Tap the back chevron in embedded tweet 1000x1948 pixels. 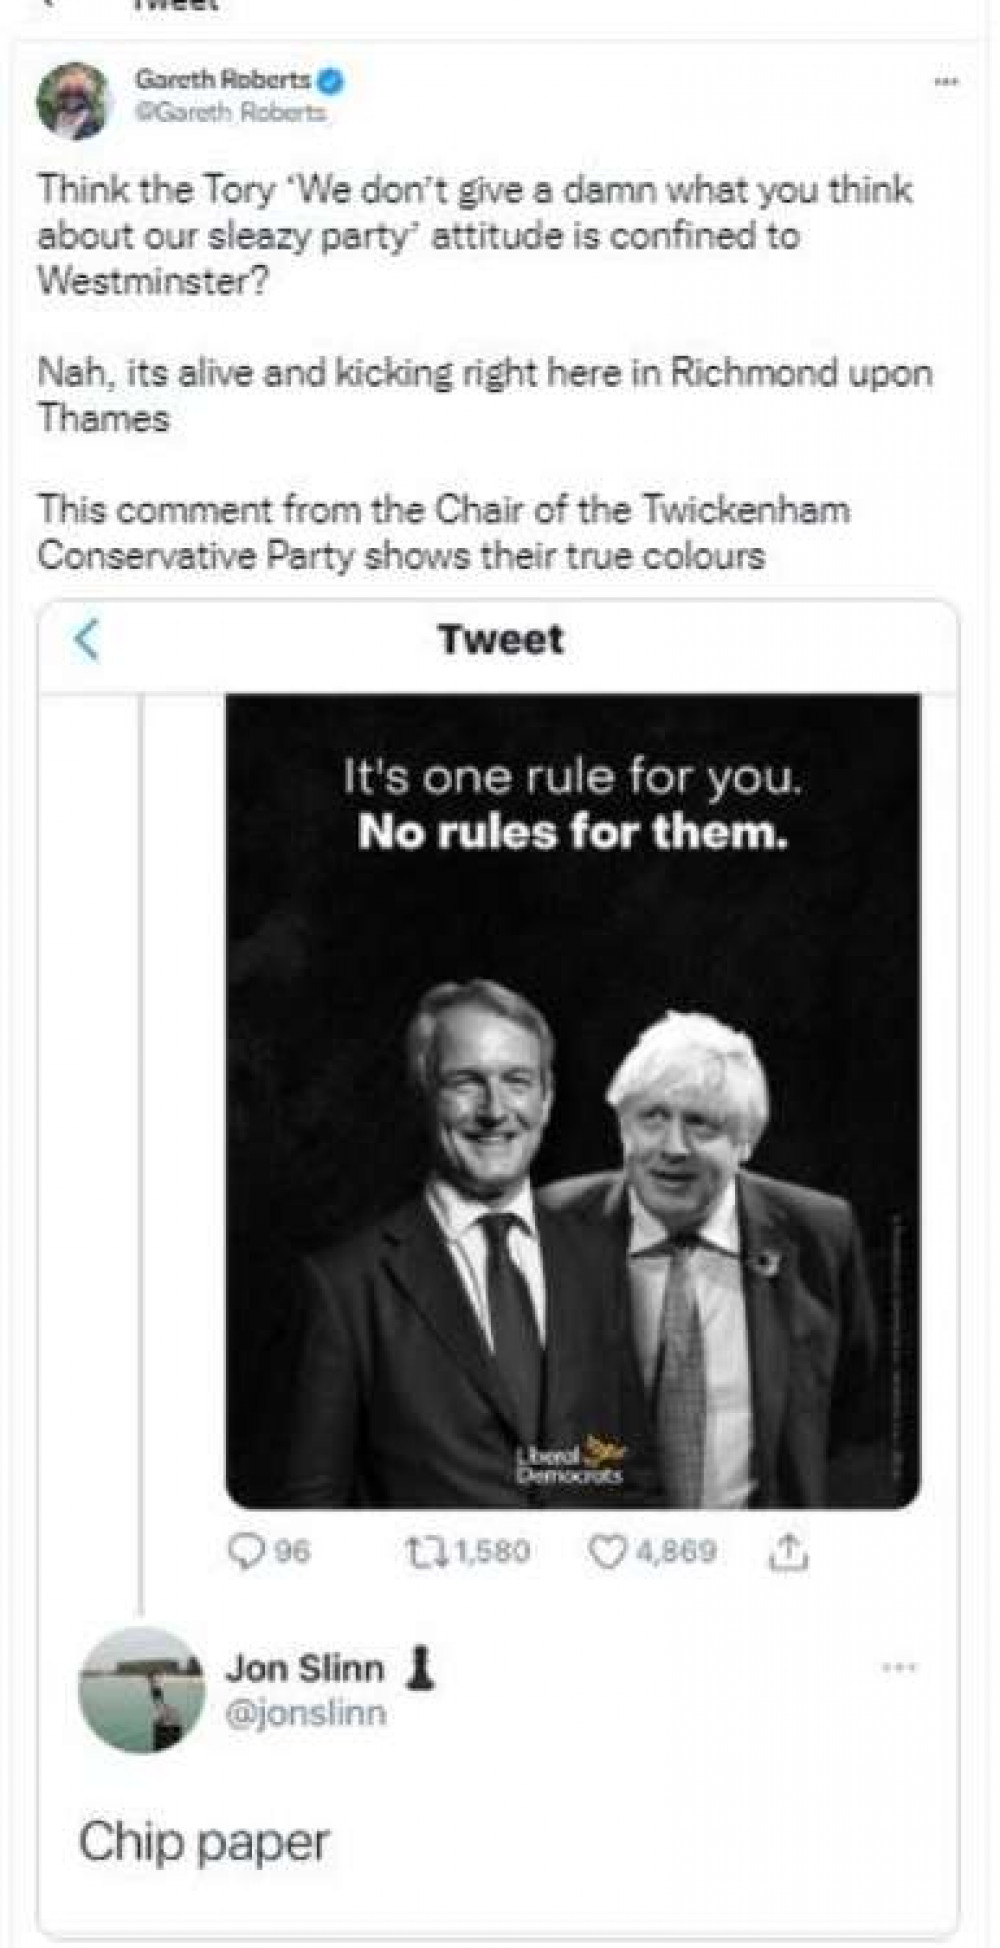pos(87,640)
